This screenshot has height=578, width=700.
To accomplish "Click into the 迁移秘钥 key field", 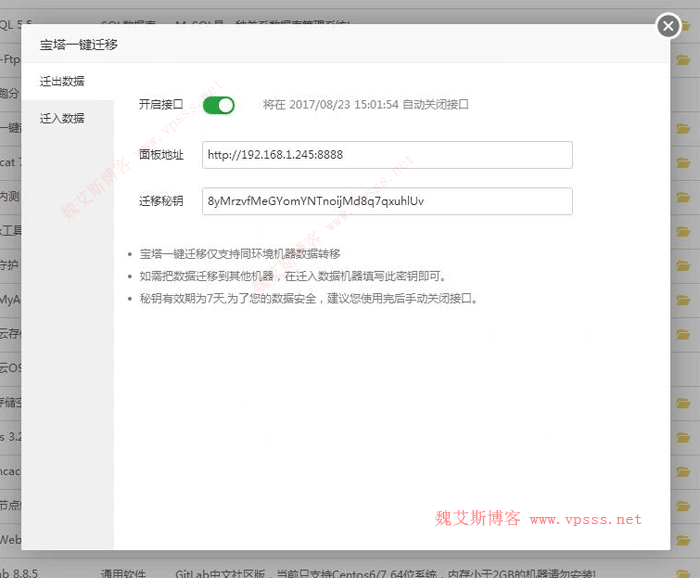I will [x=387, y=201].
